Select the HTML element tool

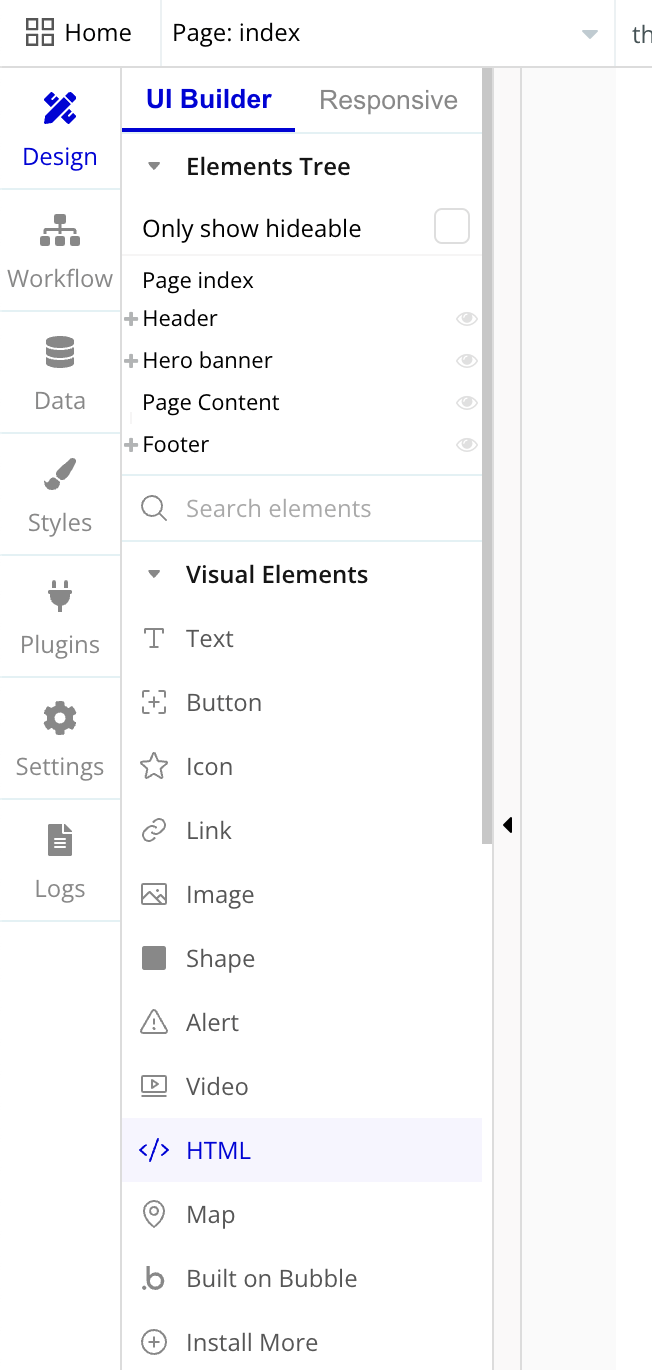pyautogui.click(x=218, y=1150)
